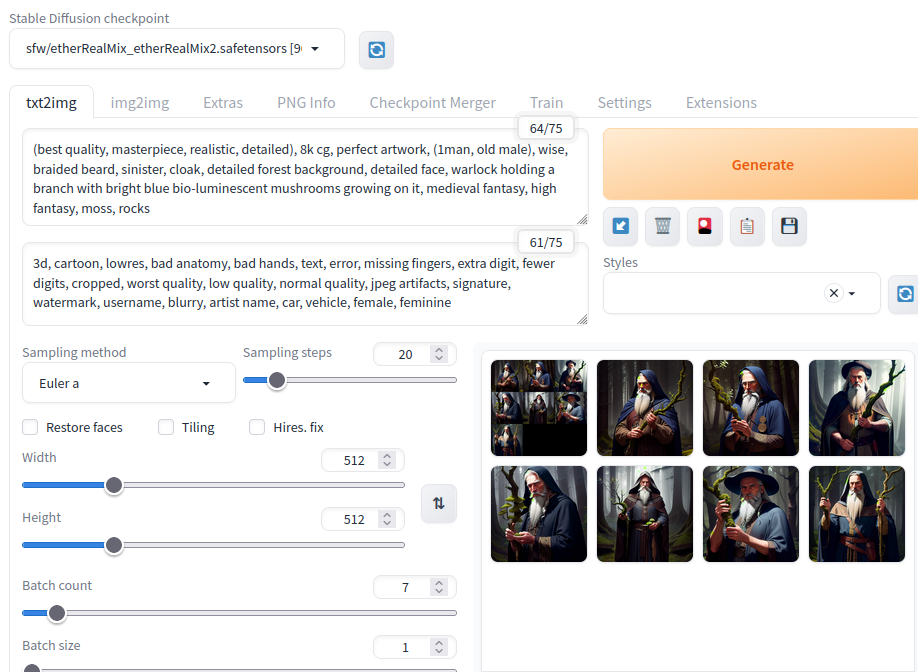Click the negative prompt resize handle

click(x=582, y=319)
